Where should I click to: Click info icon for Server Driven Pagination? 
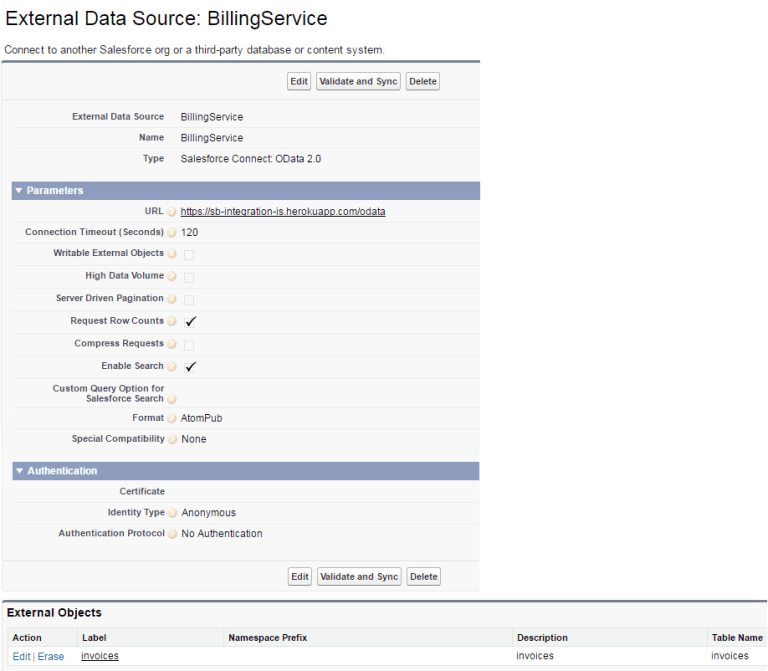(x=172, y=299)
